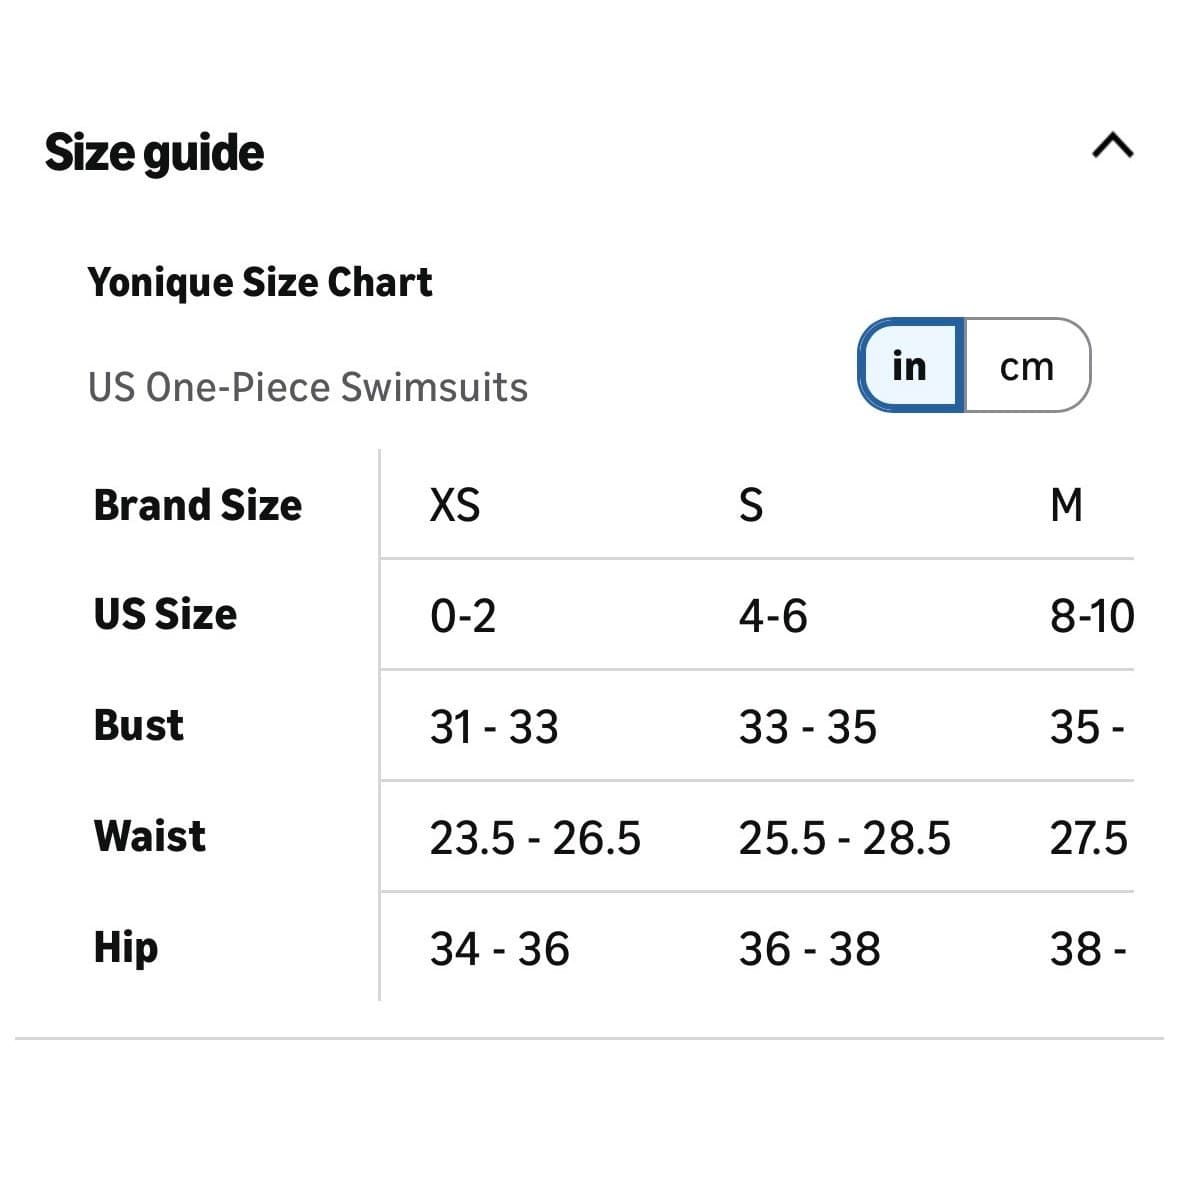Collapse the Size guide chevron arrow
The width and height of the screenshot is (1179, 1179).
pyautogui.click(x=1113, y=145)
